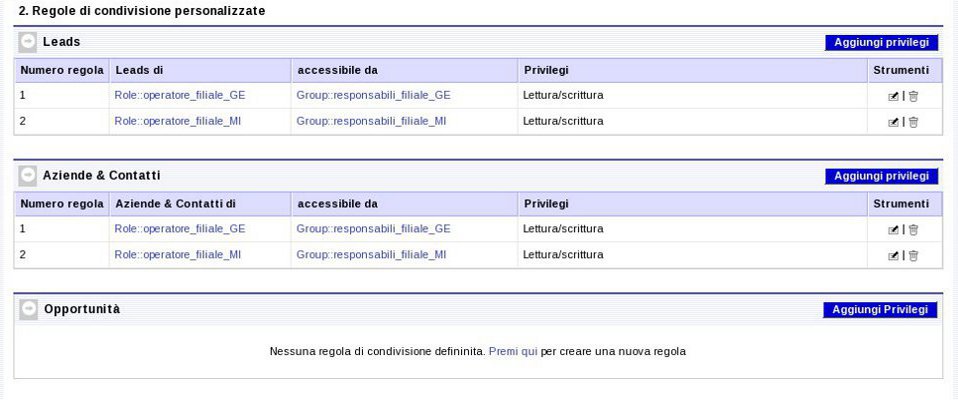The image size is (958, 400).
Task: Open Group::responsabili_filiale_GE in Aziende & Contatti
Action: point(373,229)
